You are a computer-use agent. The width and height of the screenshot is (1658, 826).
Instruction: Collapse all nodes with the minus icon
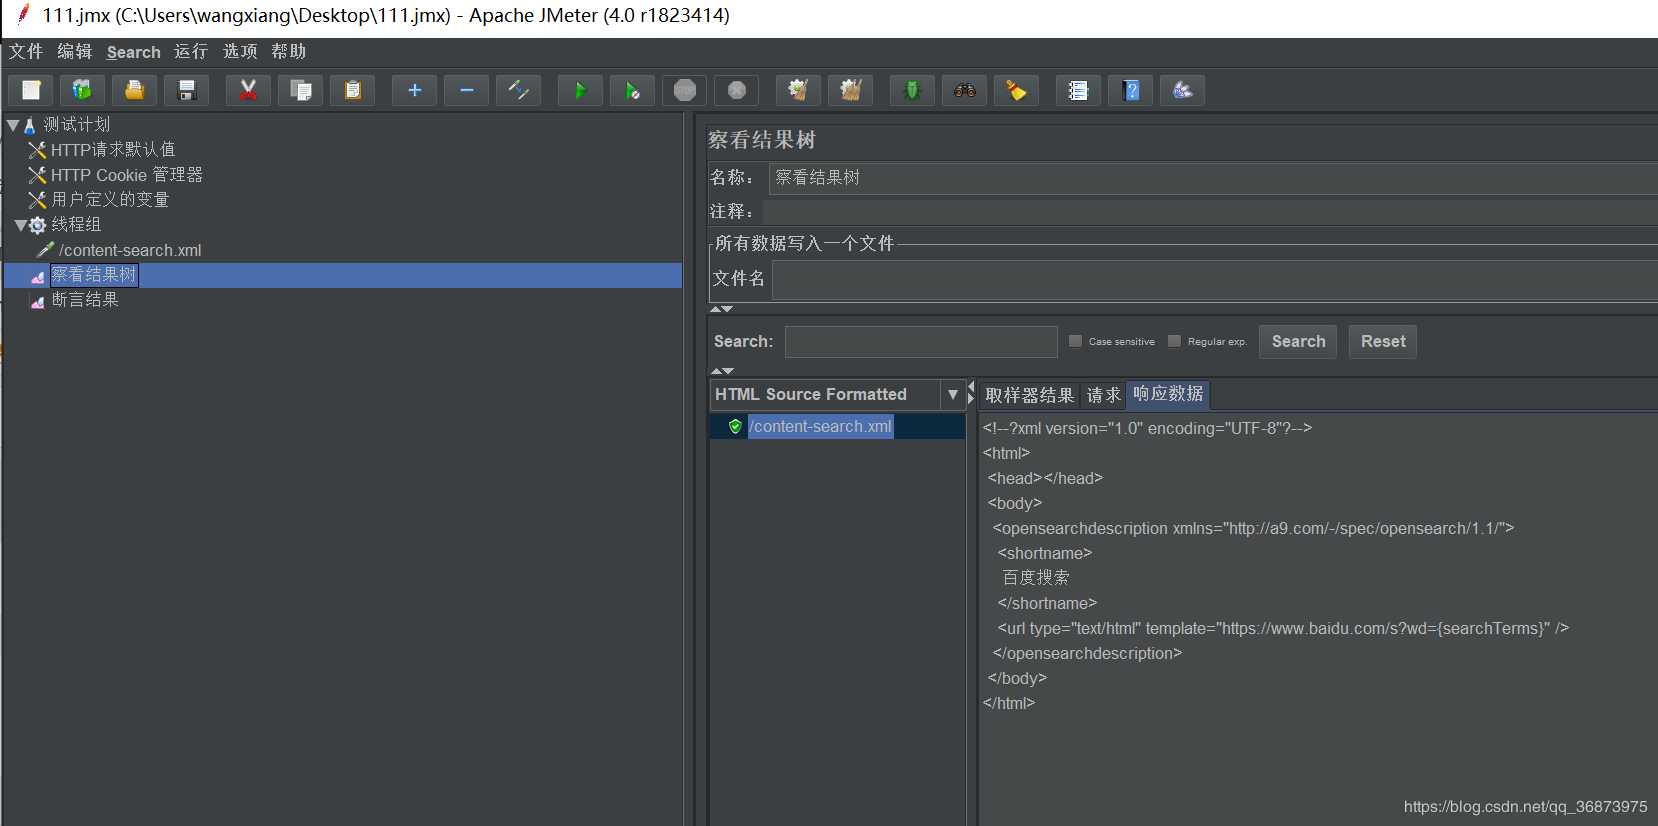[466, 90]
